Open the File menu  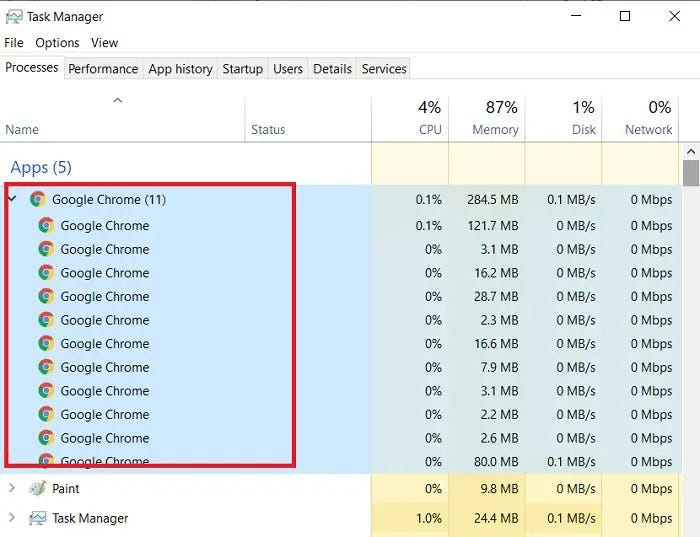coord(14,43)
